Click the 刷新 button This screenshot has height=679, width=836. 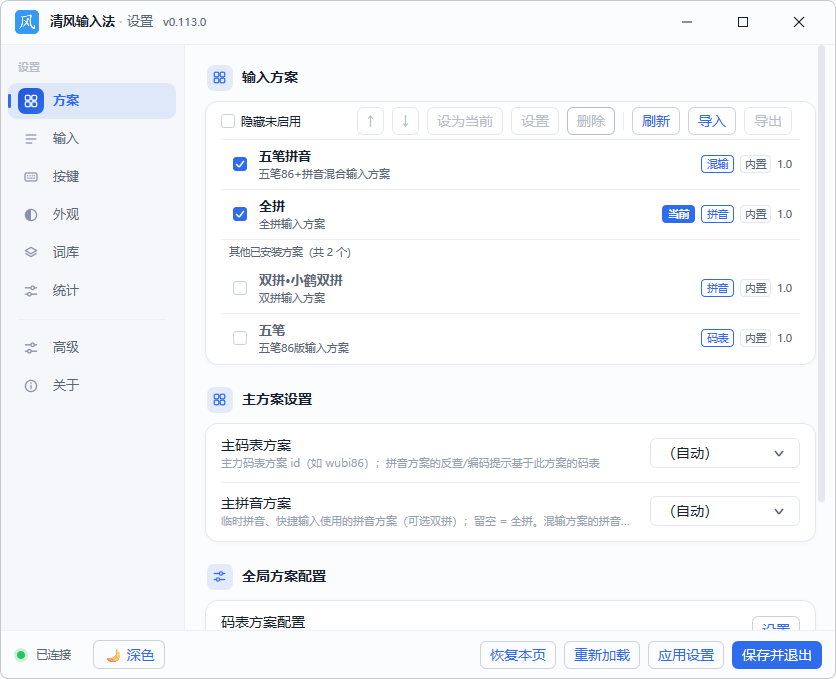tap(656, 121)
